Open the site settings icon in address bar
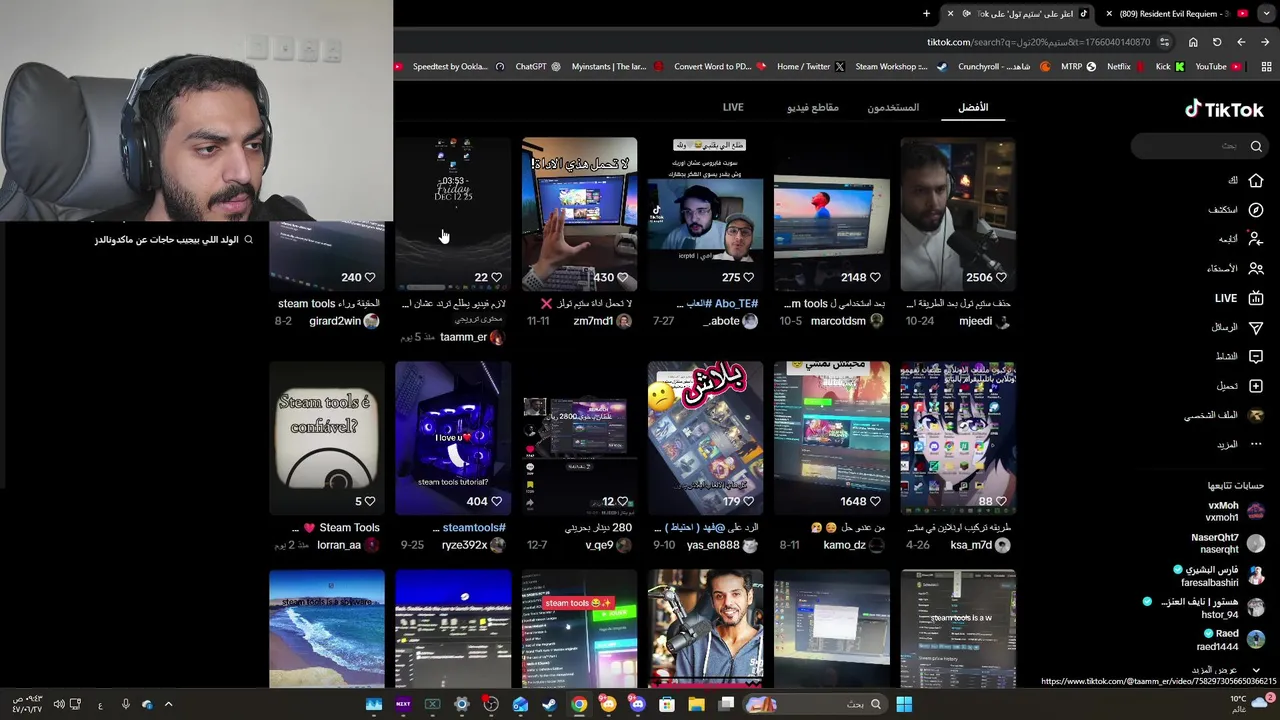Screen dimensions: 1280x720 1164,42
